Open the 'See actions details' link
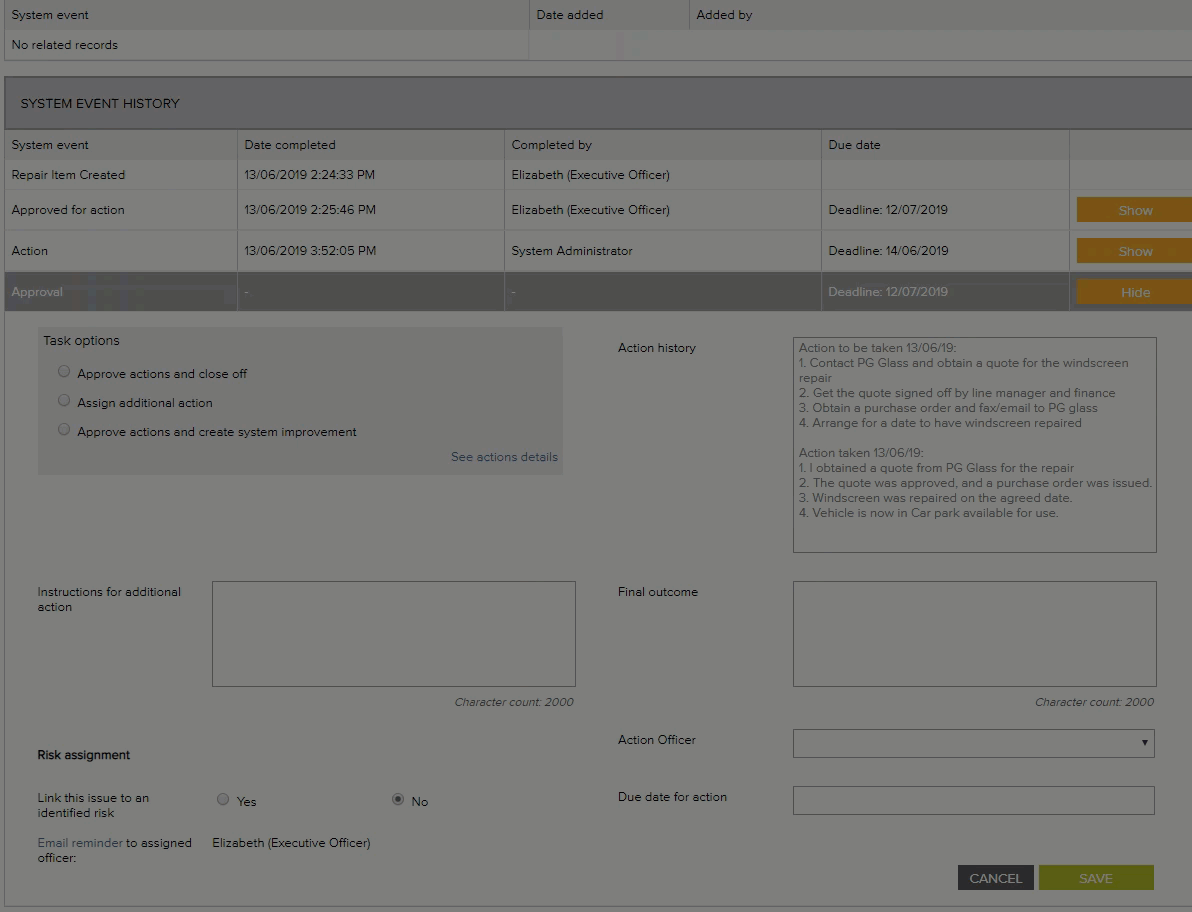Viewport: 1192px width, 912px height. (x=504, y=457)
